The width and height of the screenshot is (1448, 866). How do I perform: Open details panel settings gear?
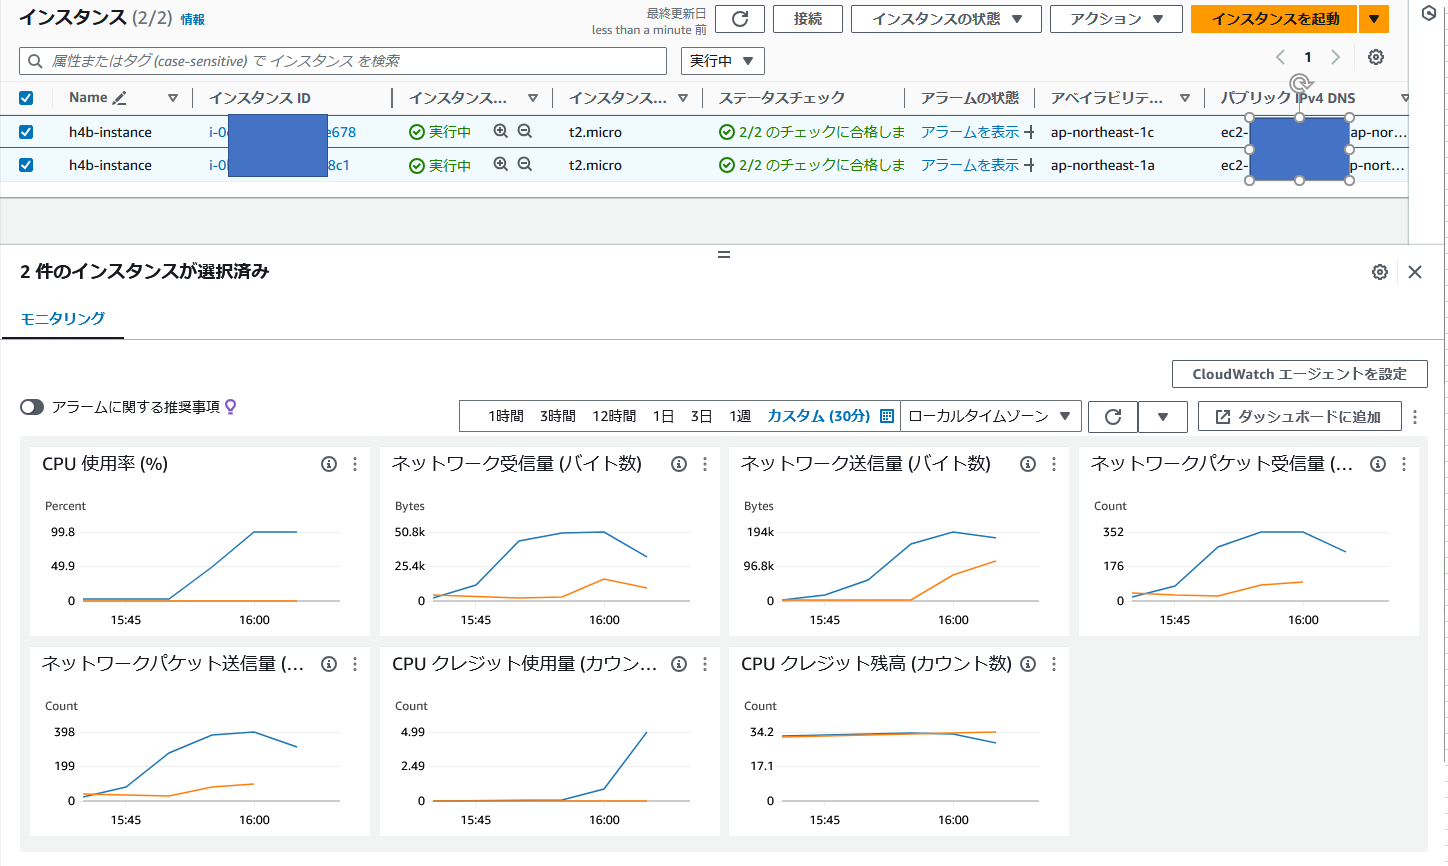tap(1380, 272)
